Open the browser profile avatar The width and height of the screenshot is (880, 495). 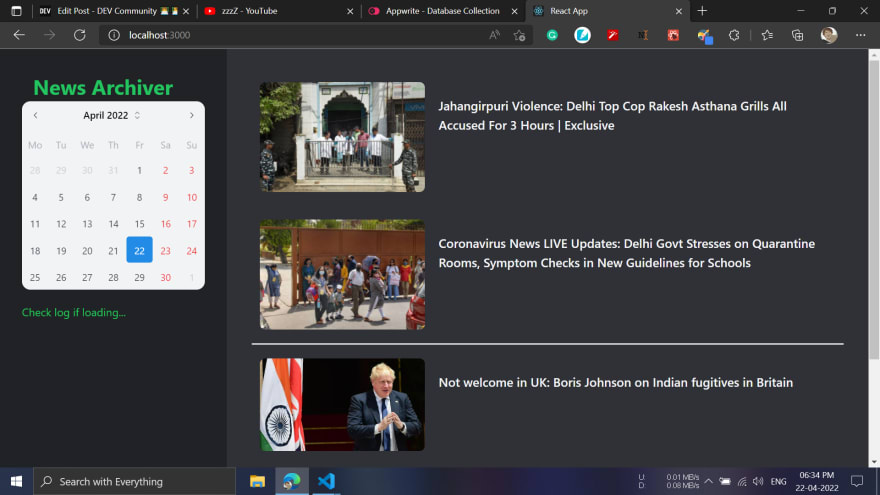pos(829,35)
